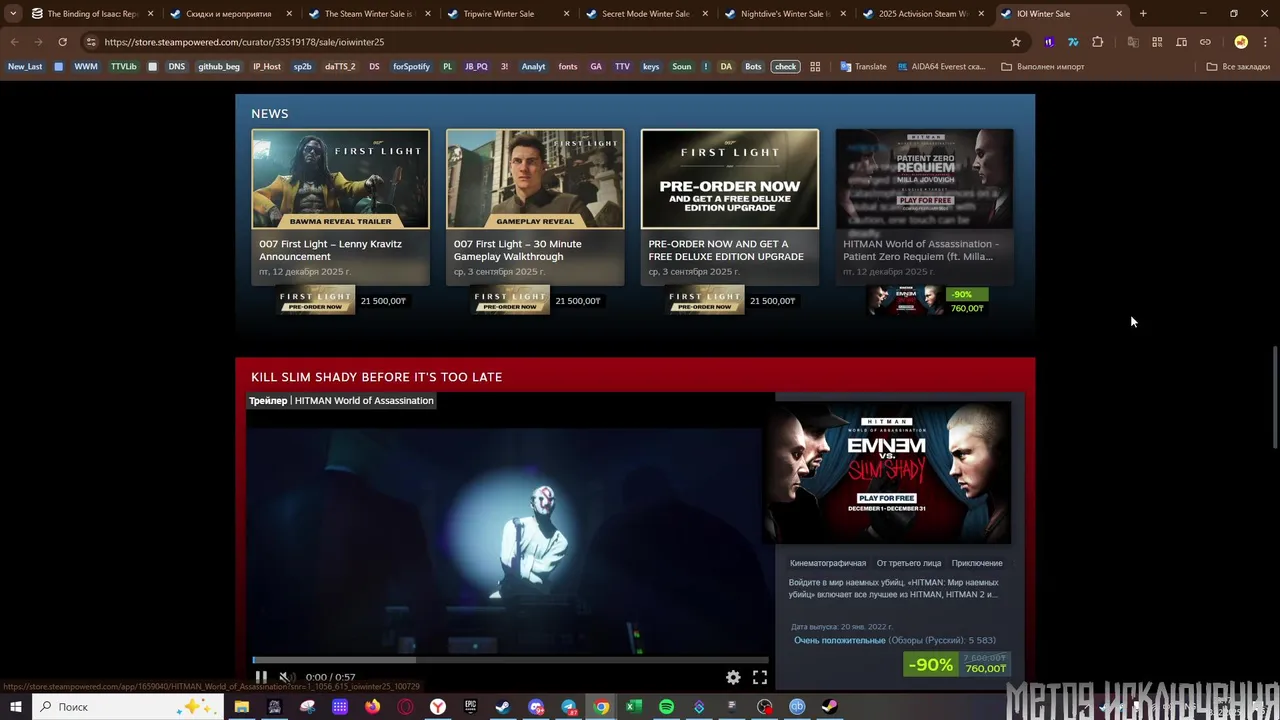The width and height of the screenshot is (1280, 720).
Task: Click the 007 First Light – Lenny Kravitz Announcement title
Action: 331,250
